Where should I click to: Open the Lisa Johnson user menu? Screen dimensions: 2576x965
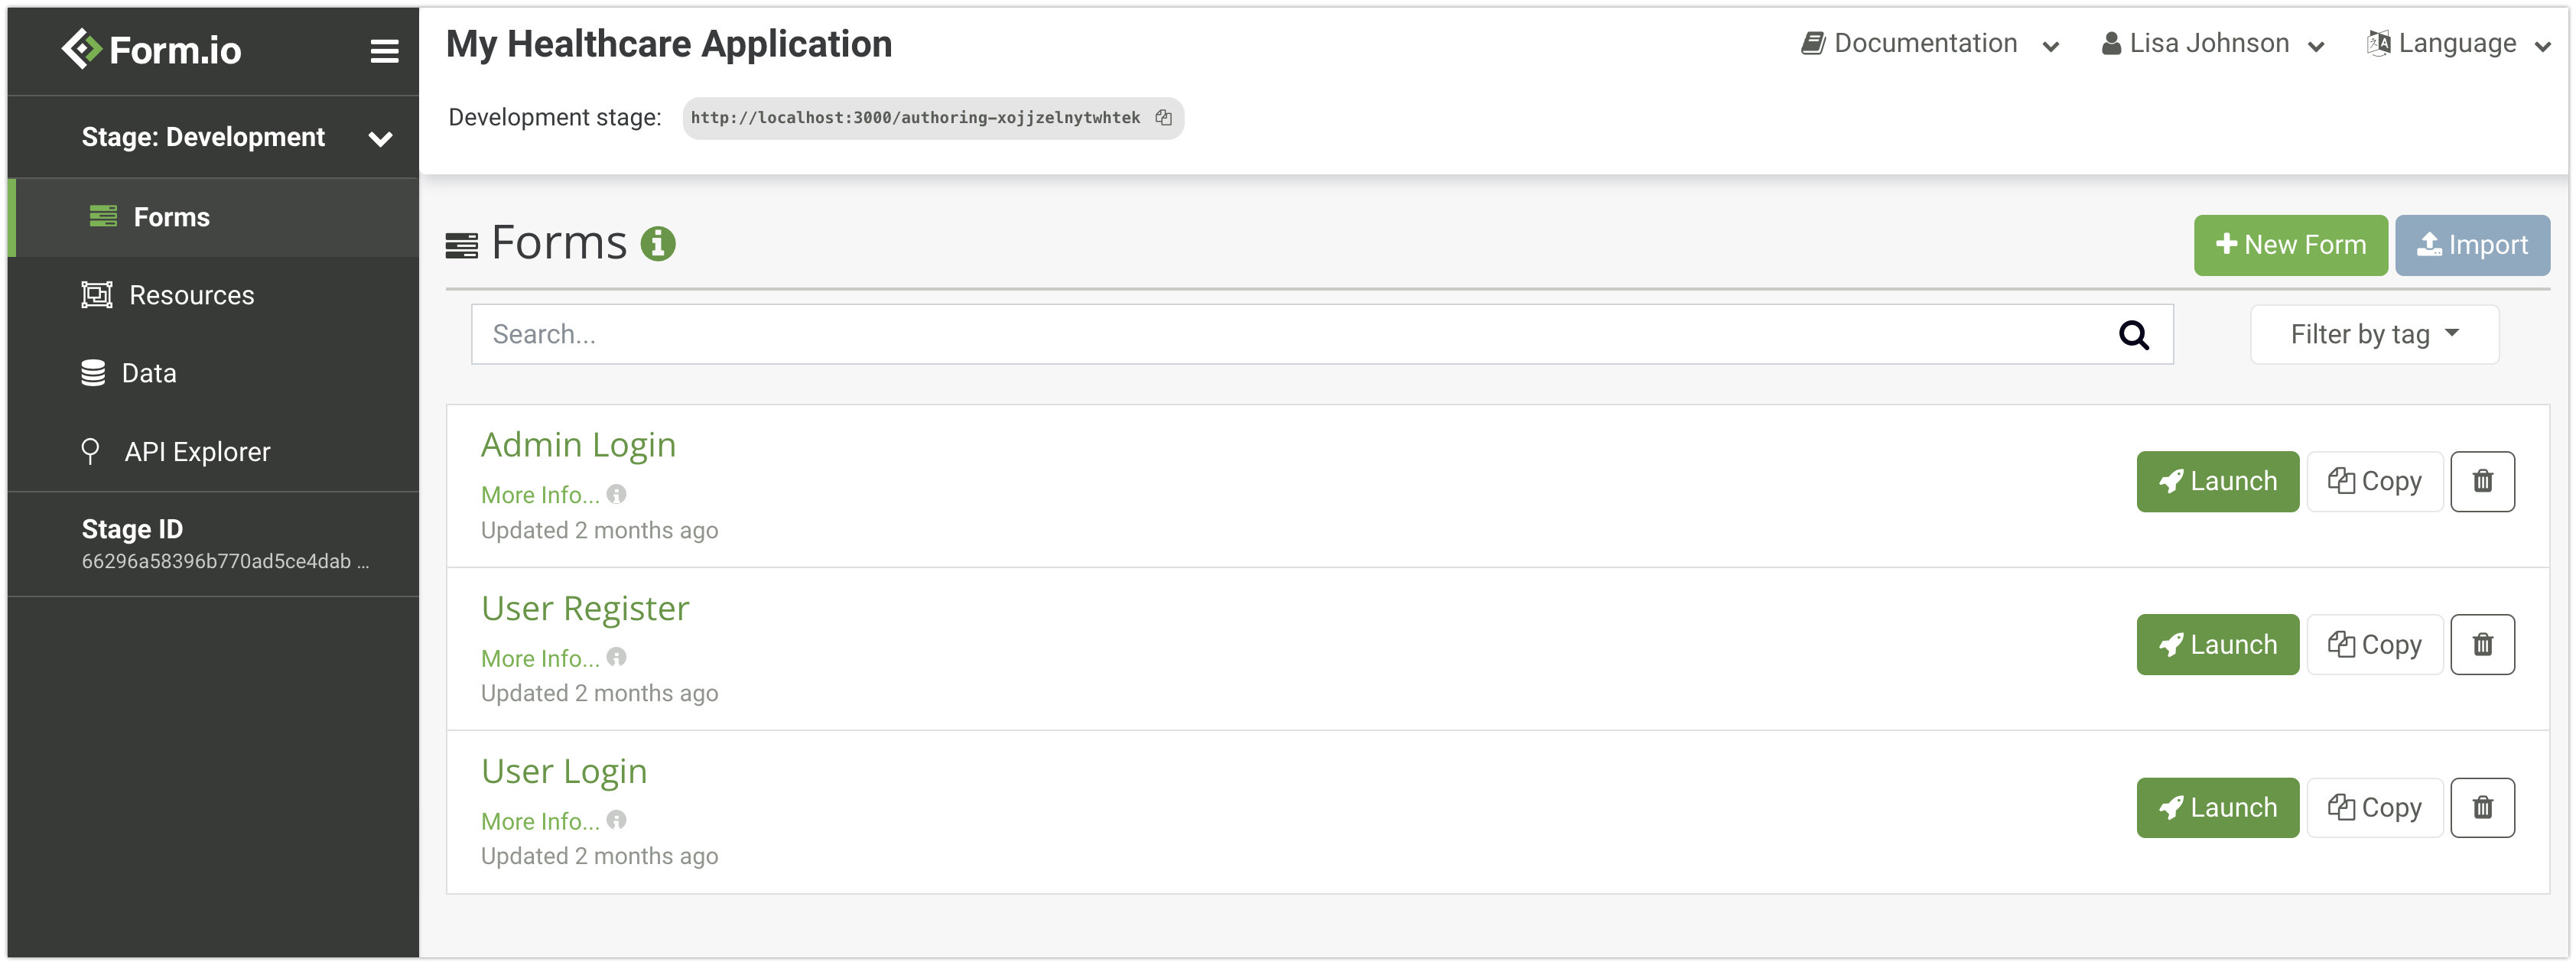pyautogui.click(x=2212, y=44)
